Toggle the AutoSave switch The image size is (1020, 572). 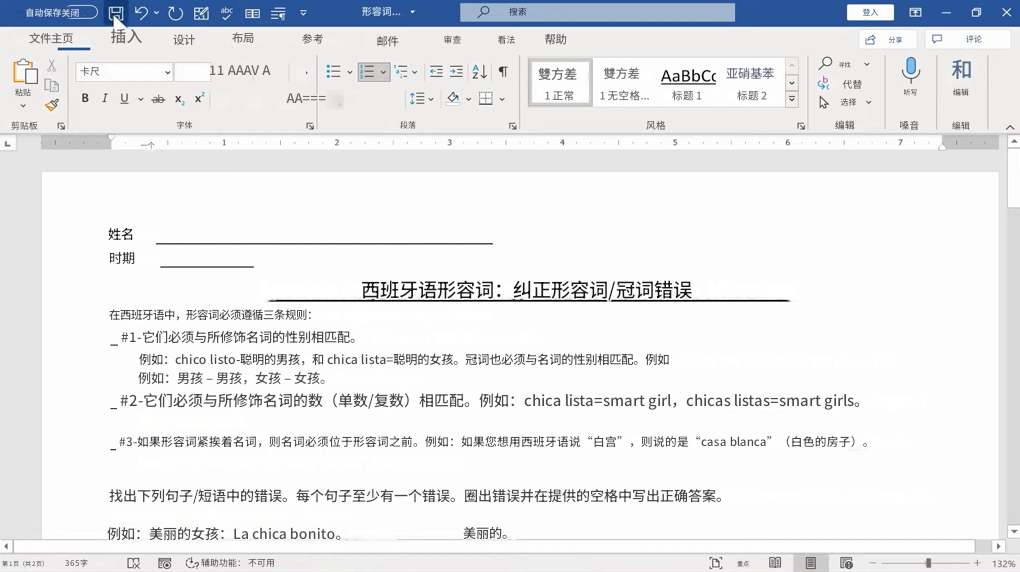point(85,12)
